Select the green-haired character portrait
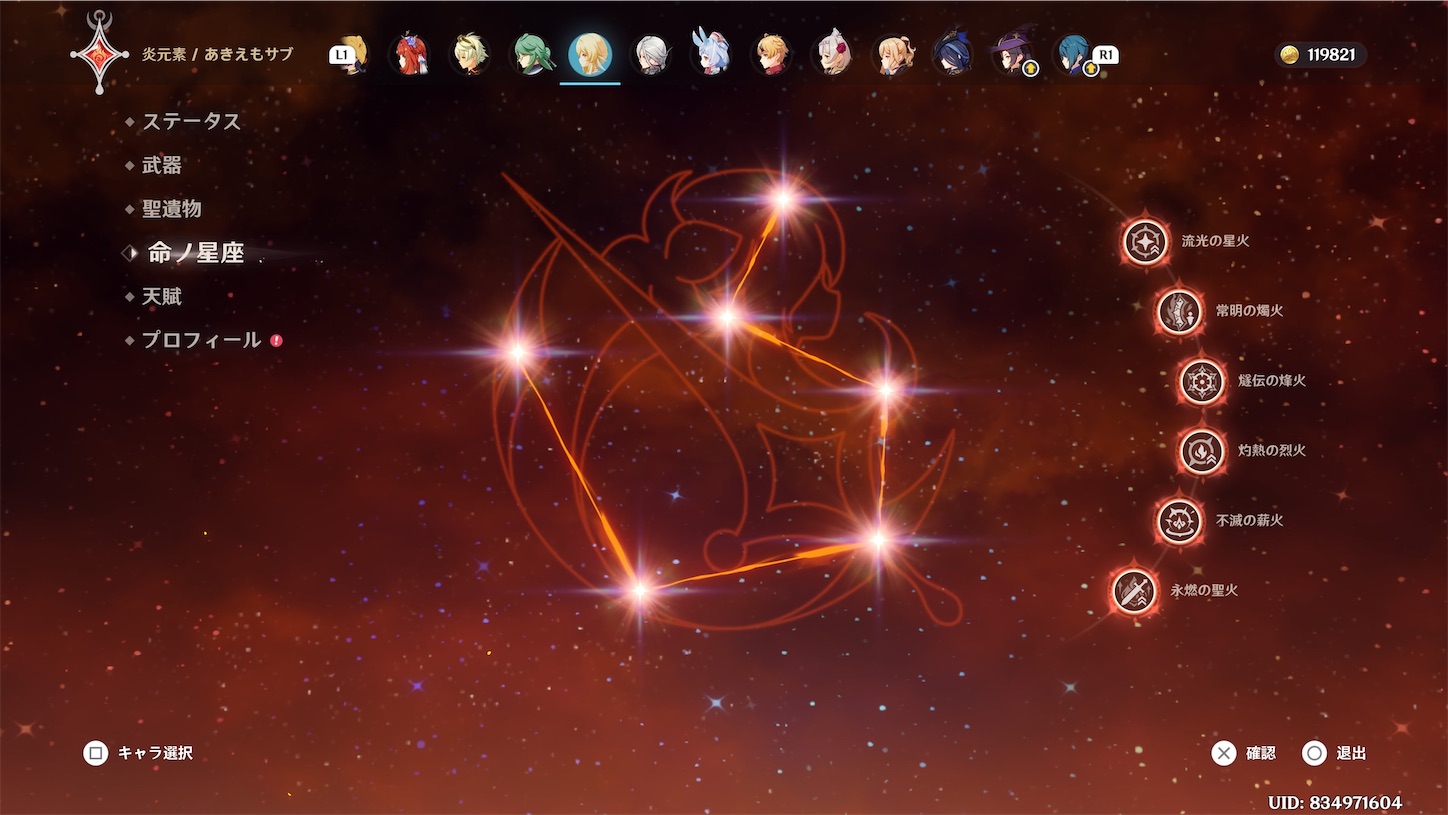Image resolution: width=1448 pixels, height=815 pixels. click(x=533, y=54)
